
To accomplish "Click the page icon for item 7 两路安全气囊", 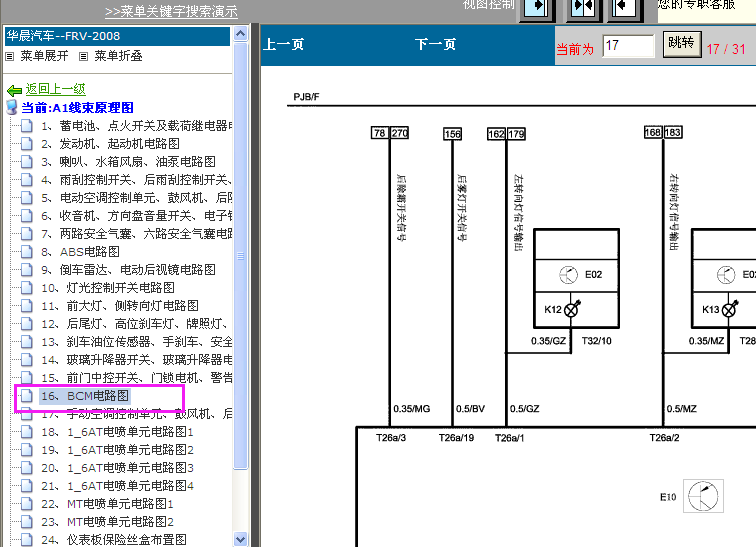I will pos(27,234).
